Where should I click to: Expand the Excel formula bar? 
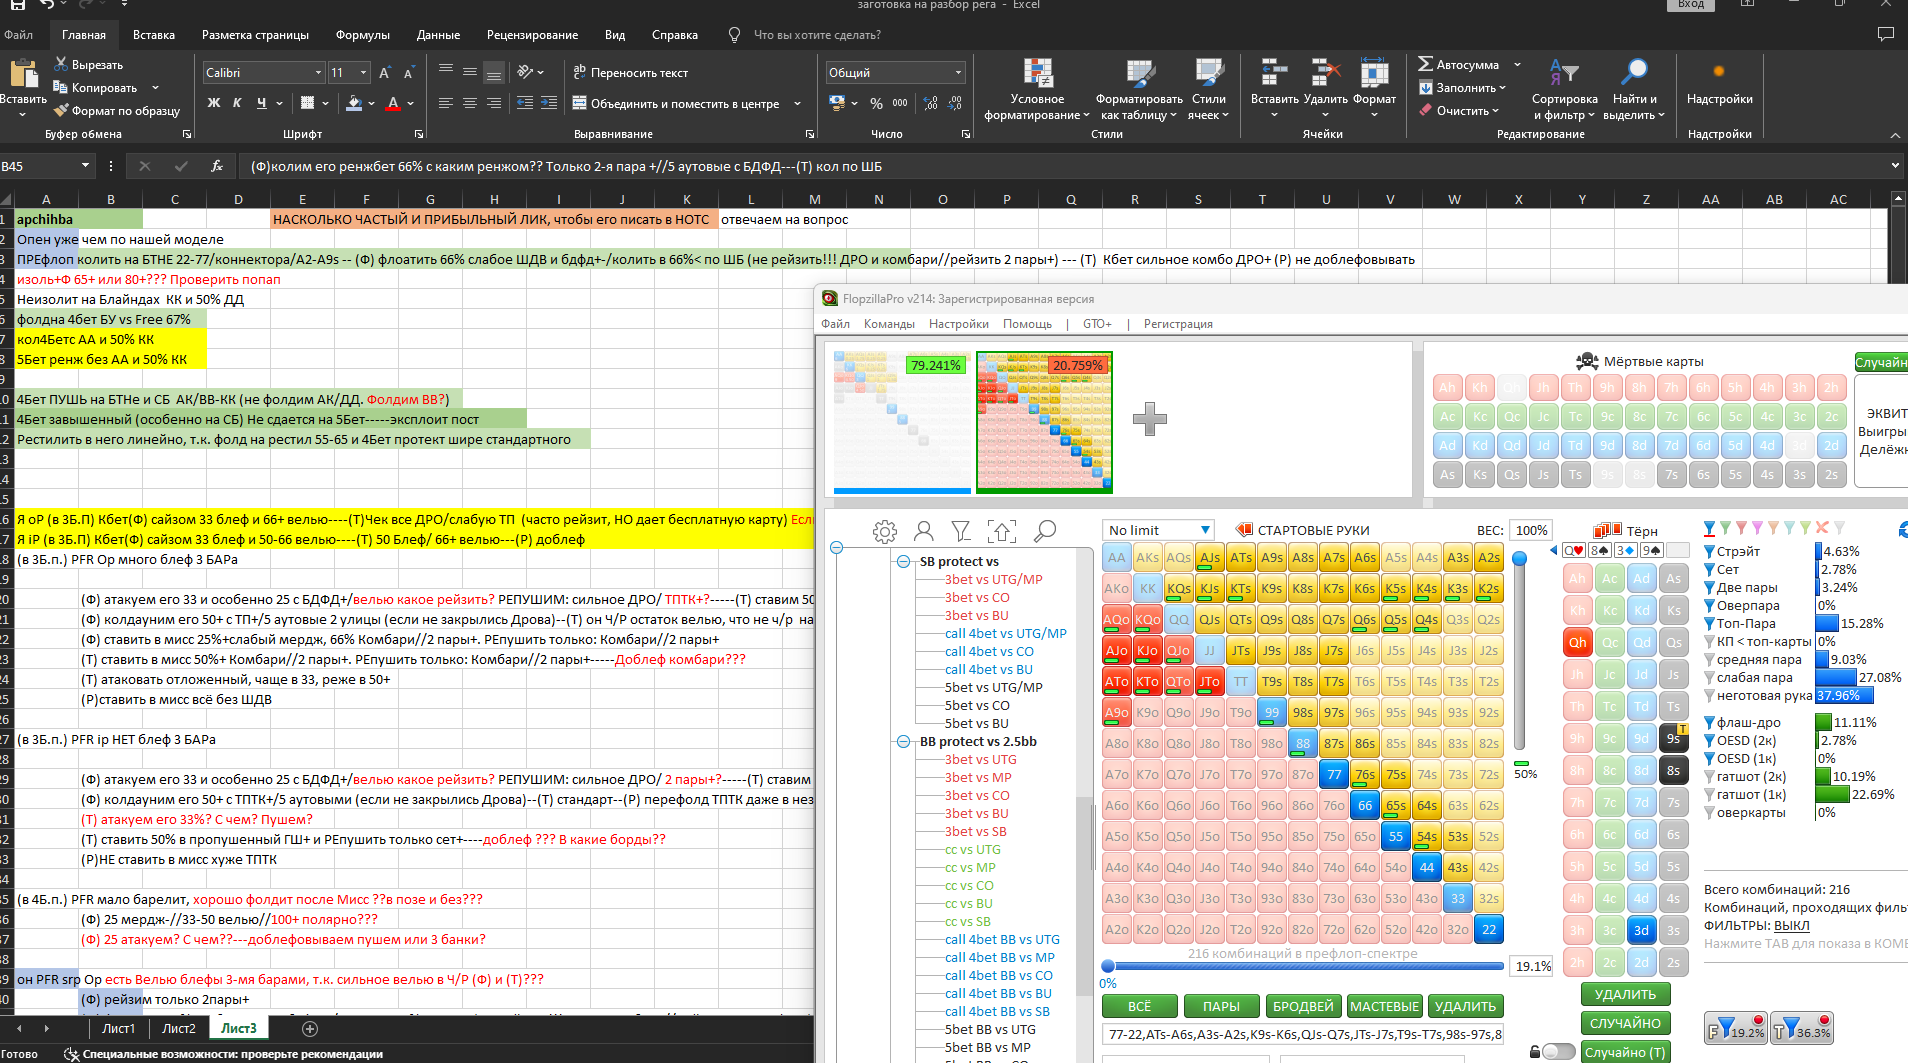(1894, 166)
